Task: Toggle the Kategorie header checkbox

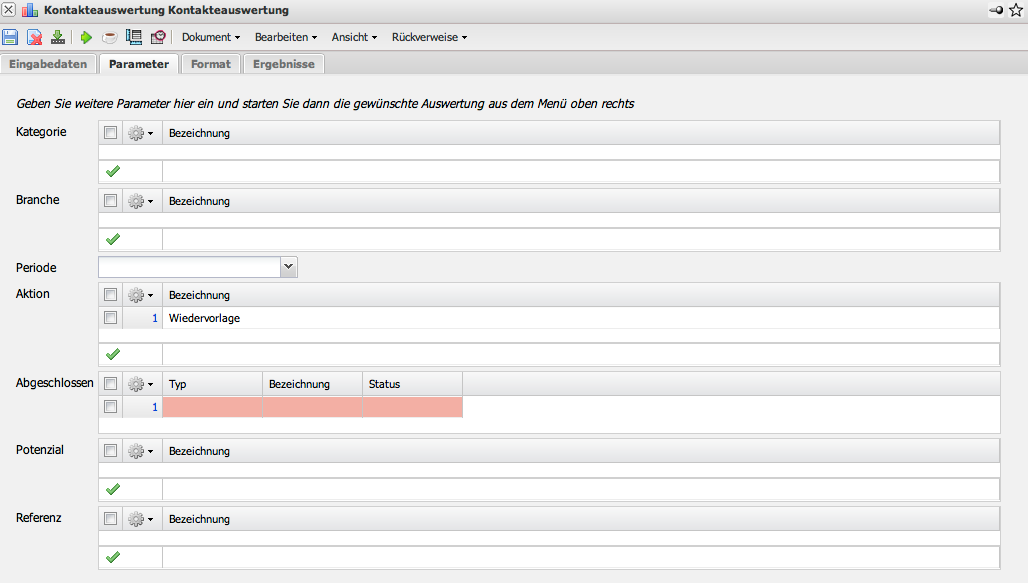Action: click(x=111, y=132)
